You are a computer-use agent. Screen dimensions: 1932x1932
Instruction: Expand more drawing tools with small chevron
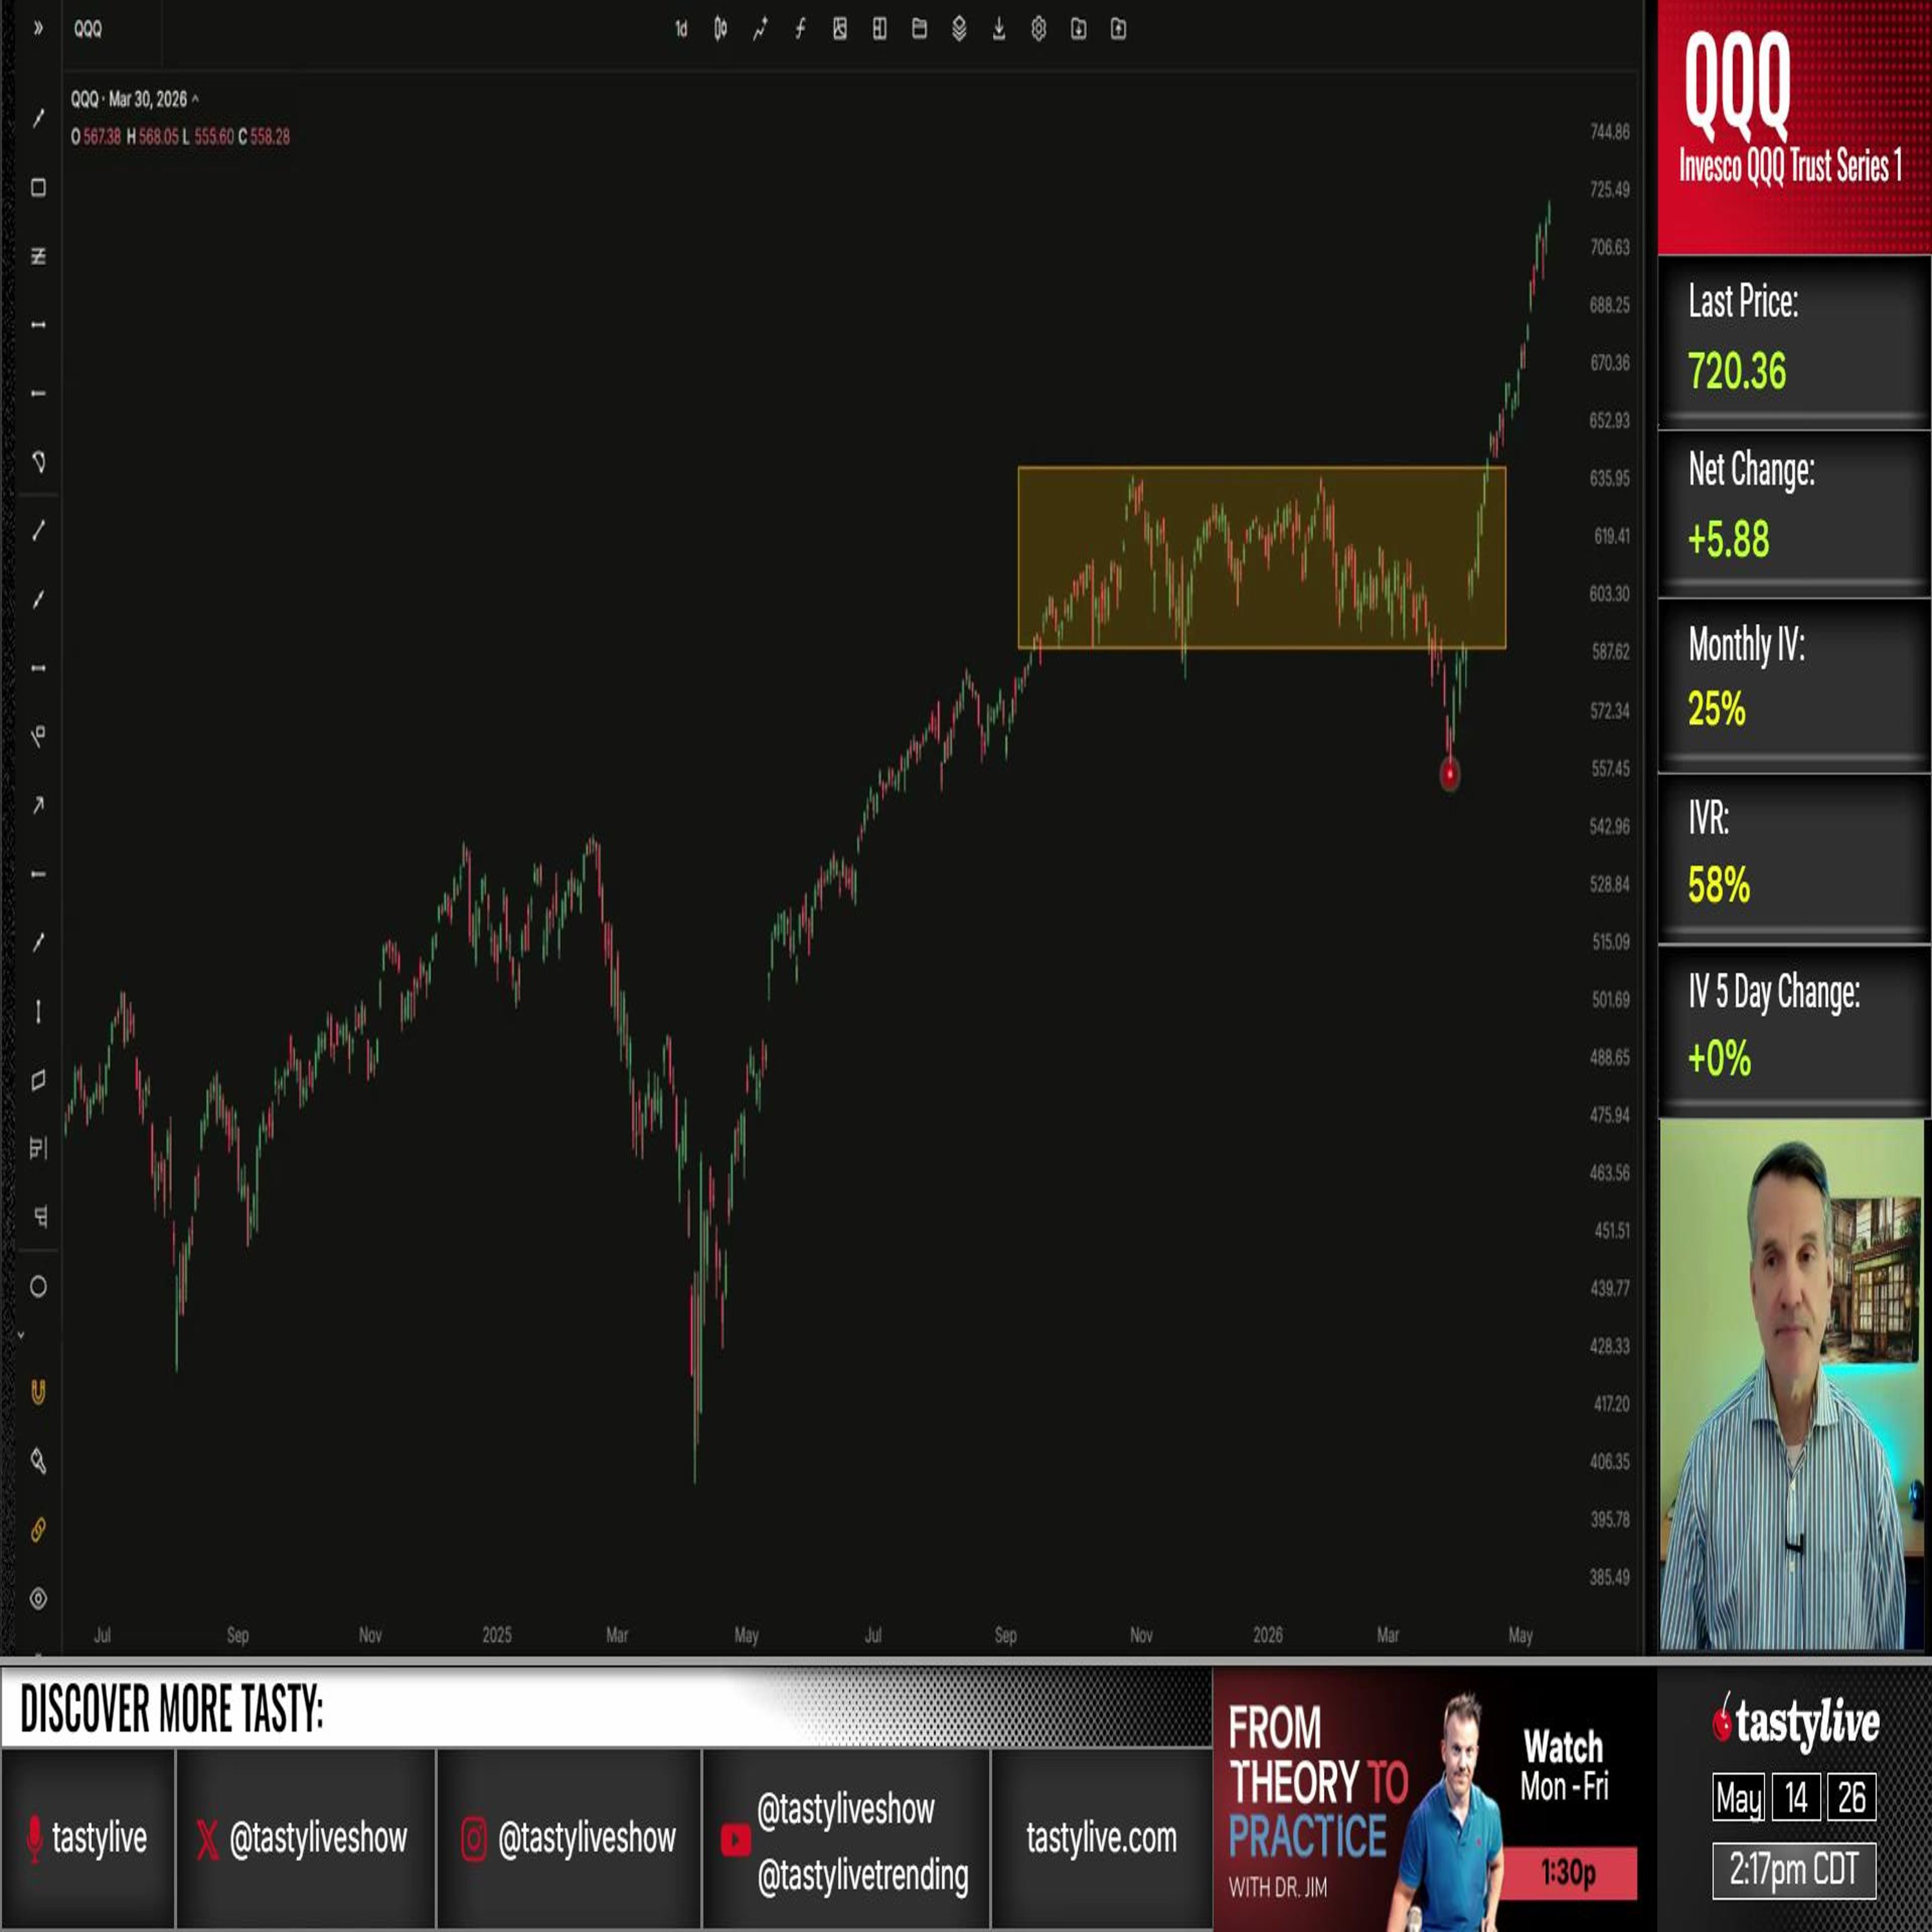click(20, 1335)
